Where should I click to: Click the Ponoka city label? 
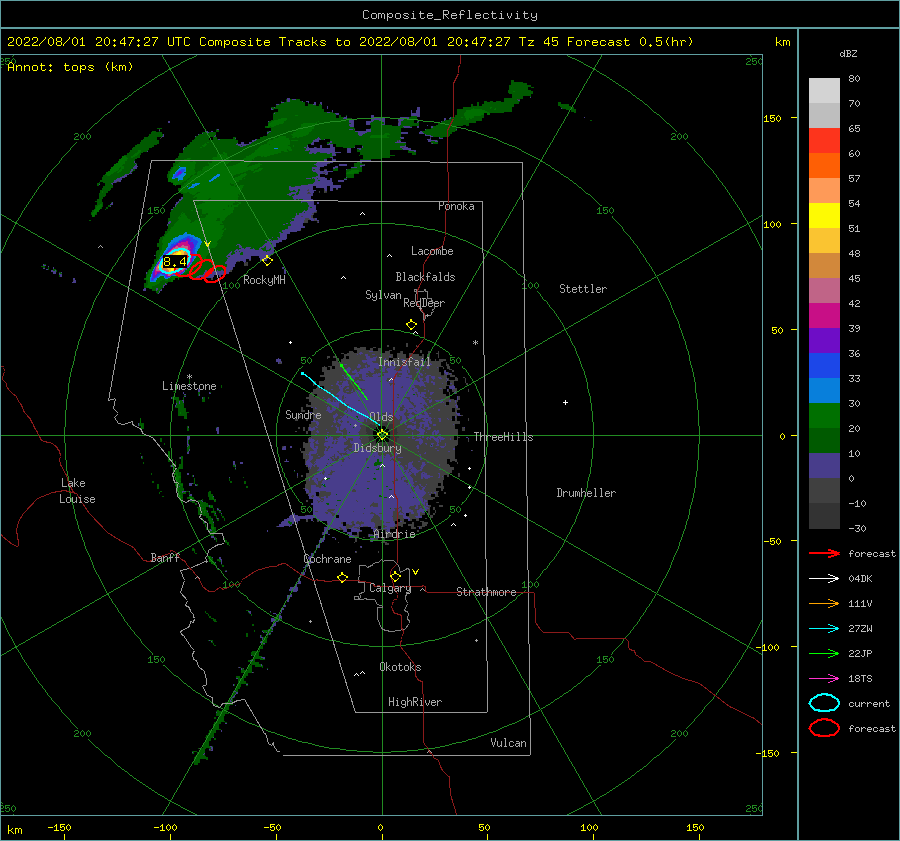click(456, 206)
